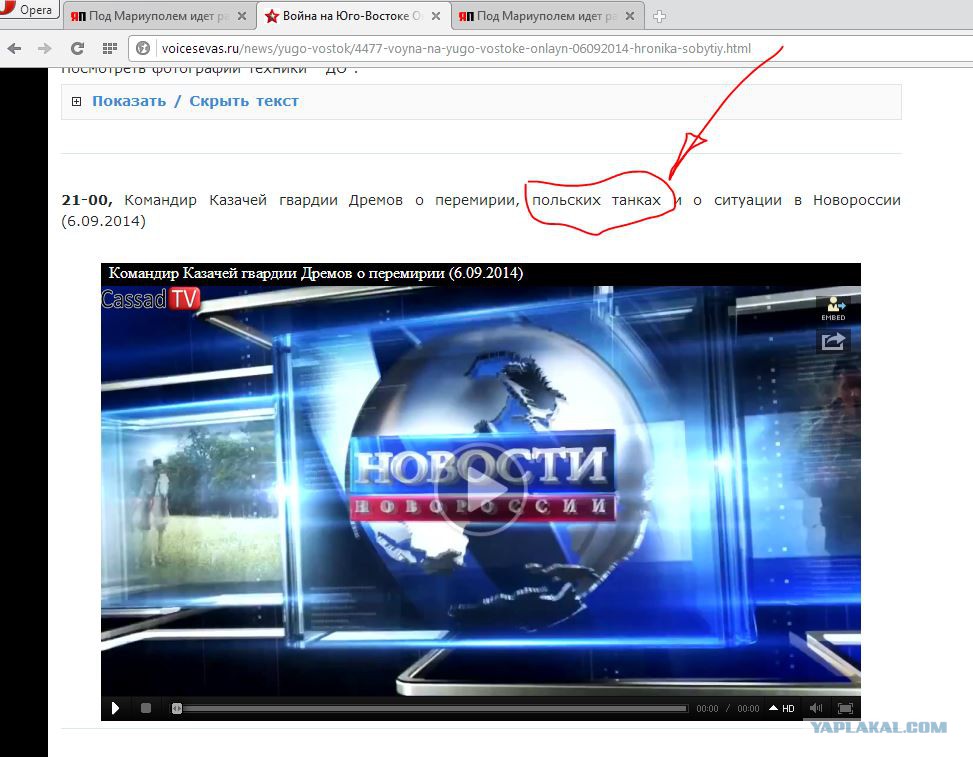
Task: Click the video share icon
Action: coord(833,341)
